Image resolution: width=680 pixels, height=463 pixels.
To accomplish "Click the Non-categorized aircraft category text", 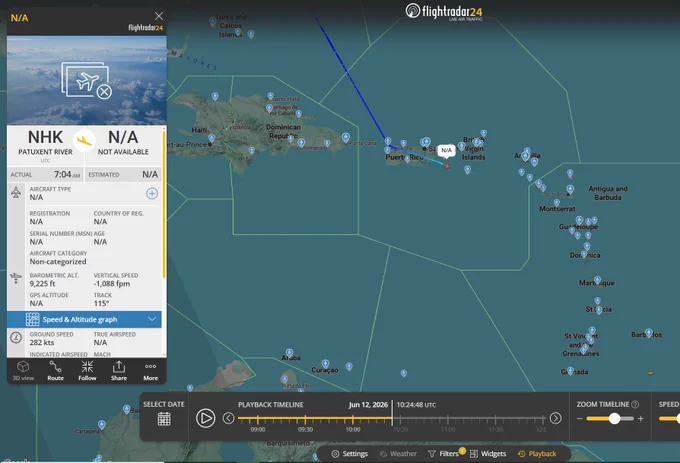I will click(x=58, y=262).
